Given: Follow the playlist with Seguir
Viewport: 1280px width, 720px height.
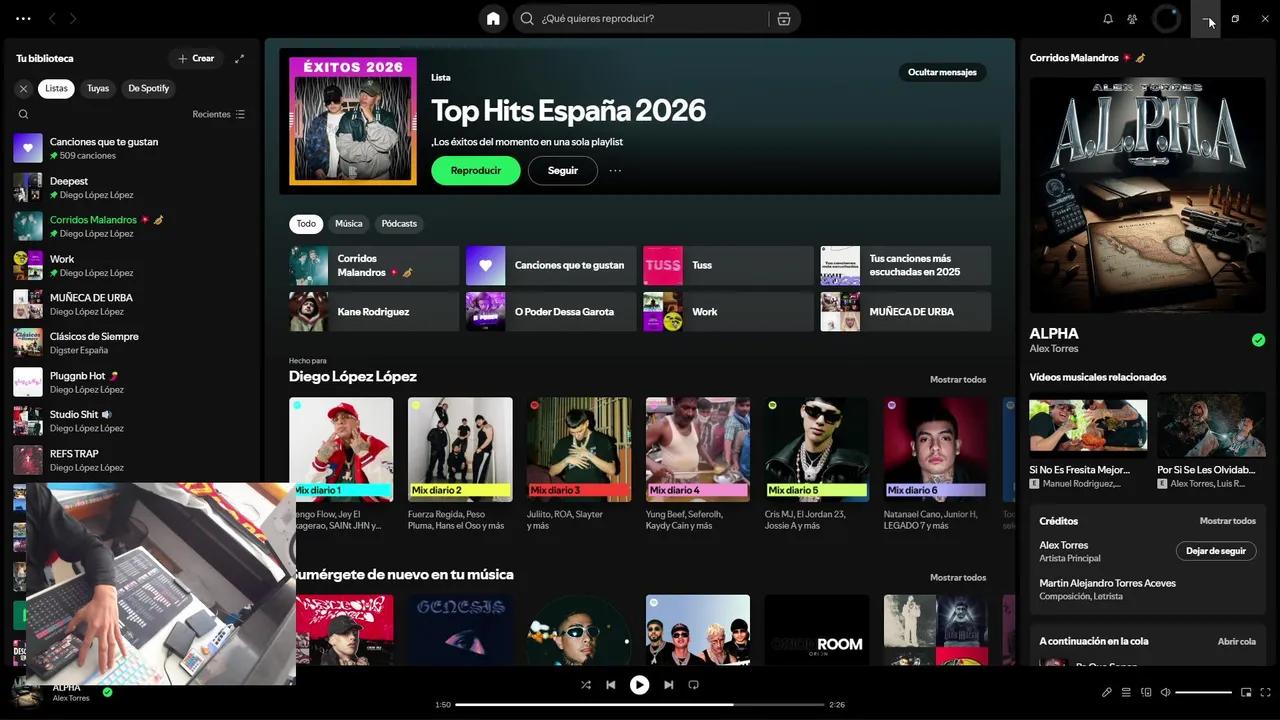Looking at the screenshot, I should coord(563,170).
